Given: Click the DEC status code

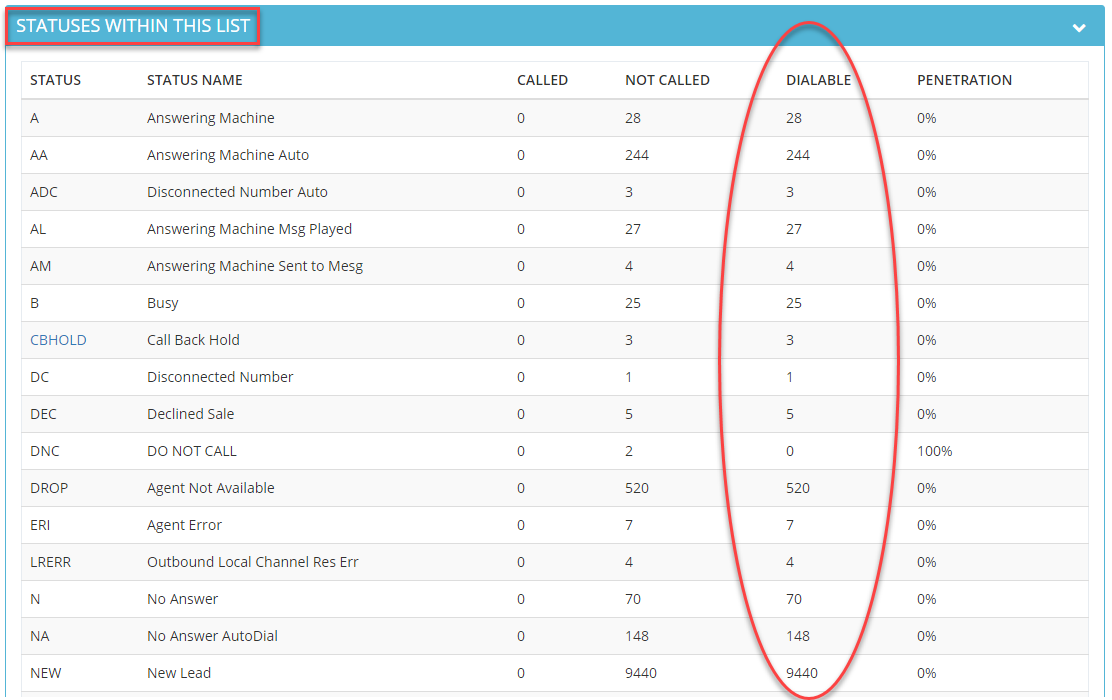Looking at the screenshot, I should (43, 414).
